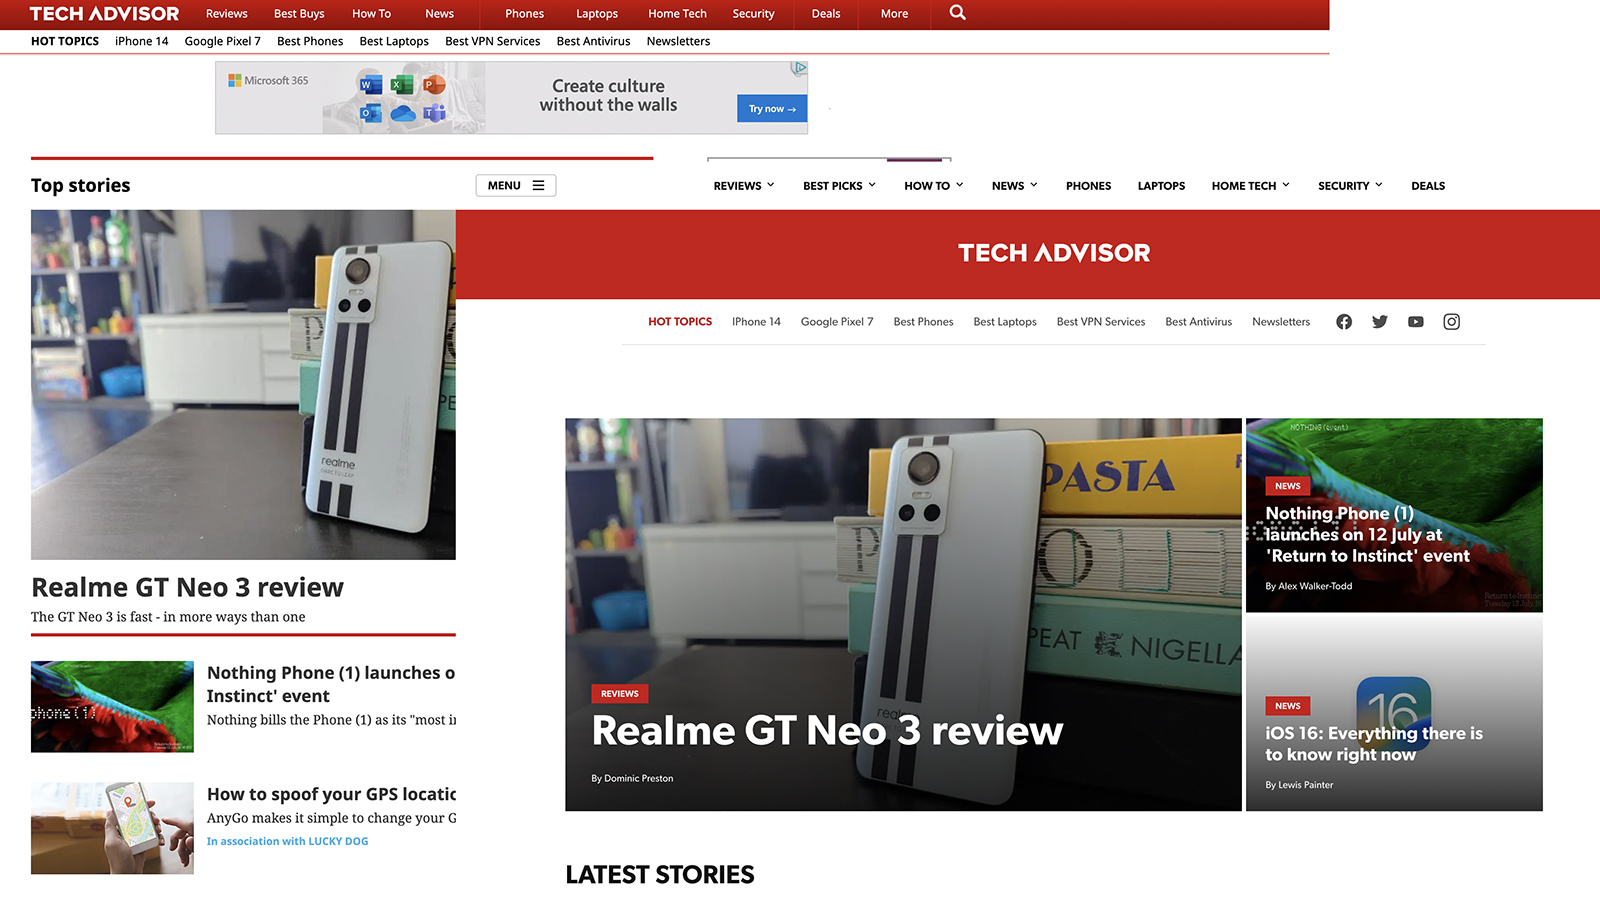Expand the REVIEWS dropdown with chevron
The image size is (1600, 900).
tap(744, 186)
